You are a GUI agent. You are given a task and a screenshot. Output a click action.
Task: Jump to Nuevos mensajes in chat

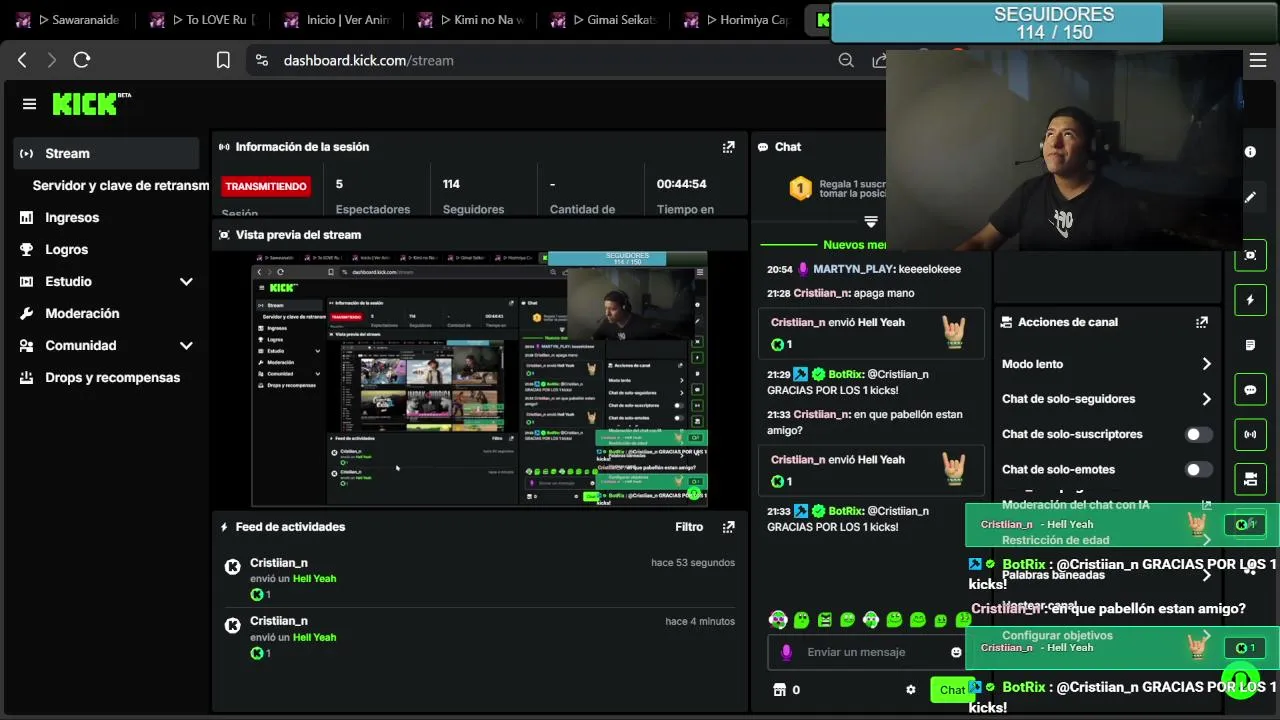pos(854,245)
